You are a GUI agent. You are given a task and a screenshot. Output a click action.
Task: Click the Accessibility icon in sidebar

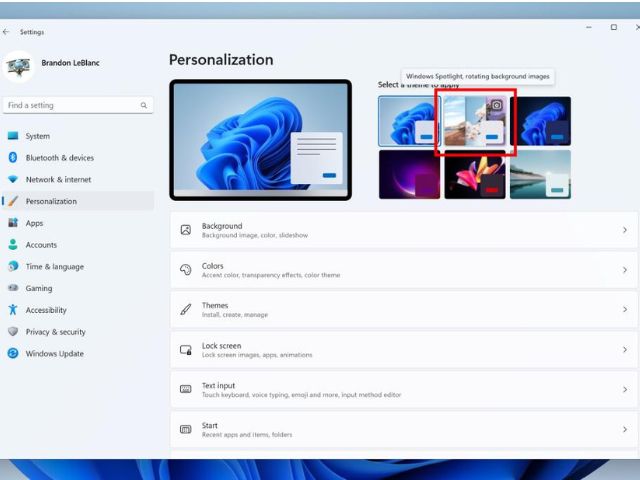[13, 310]
